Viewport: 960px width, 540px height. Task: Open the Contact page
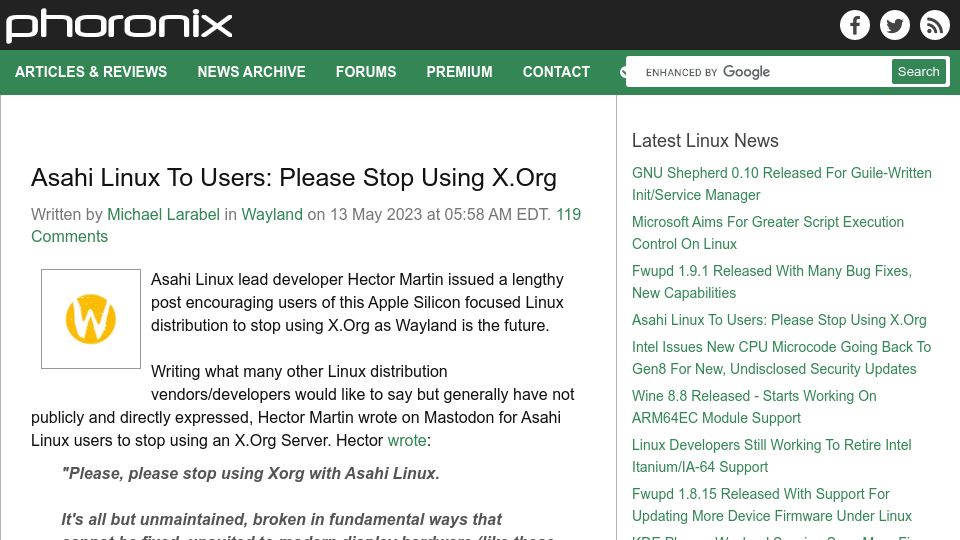click(x=556, y=72)
